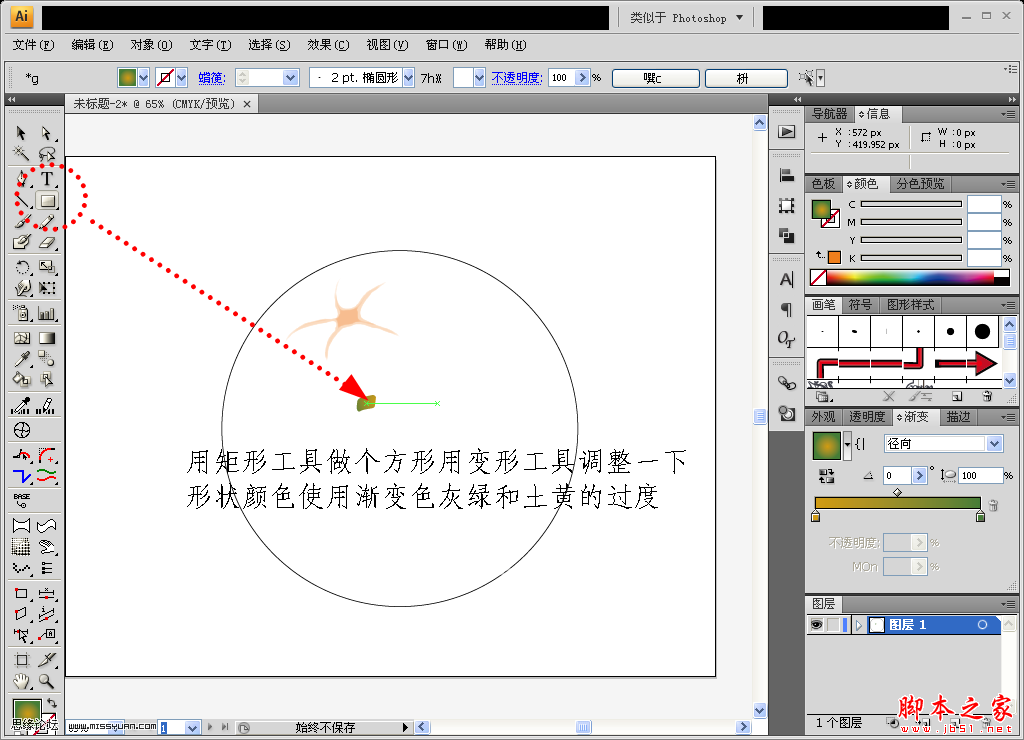Select the Eraser tool
This screenshot has width=1024, height=740.
click(46, 242)
